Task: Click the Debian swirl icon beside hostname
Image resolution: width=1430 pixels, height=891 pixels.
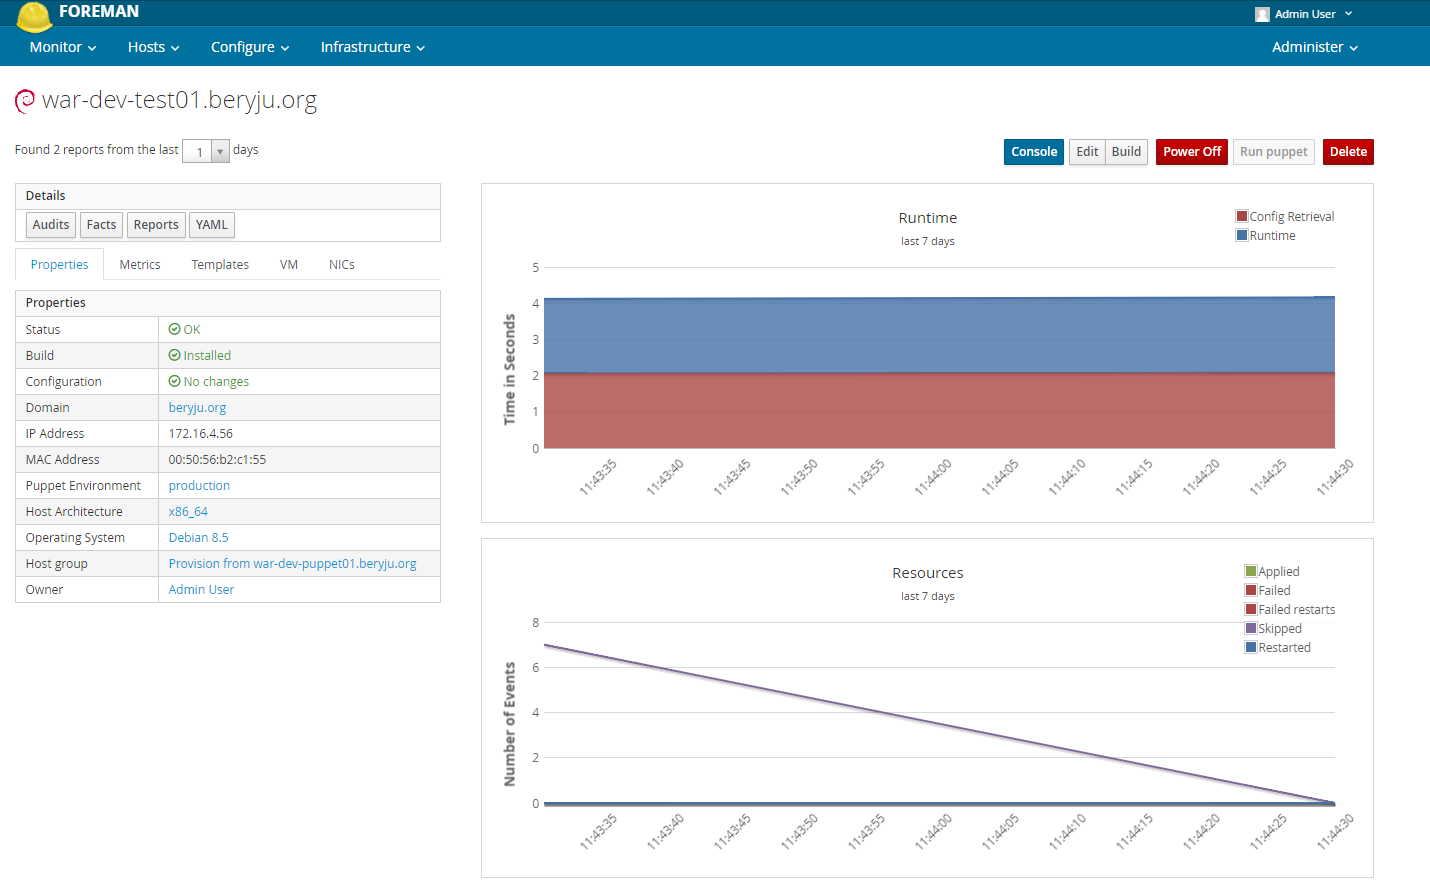Action: [x=25, y=100]
